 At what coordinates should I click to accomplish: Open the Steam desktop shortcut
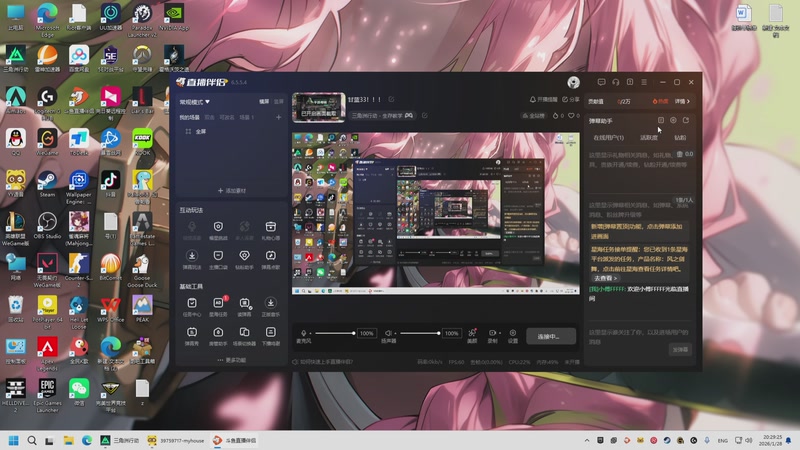[x=47, y=184]
